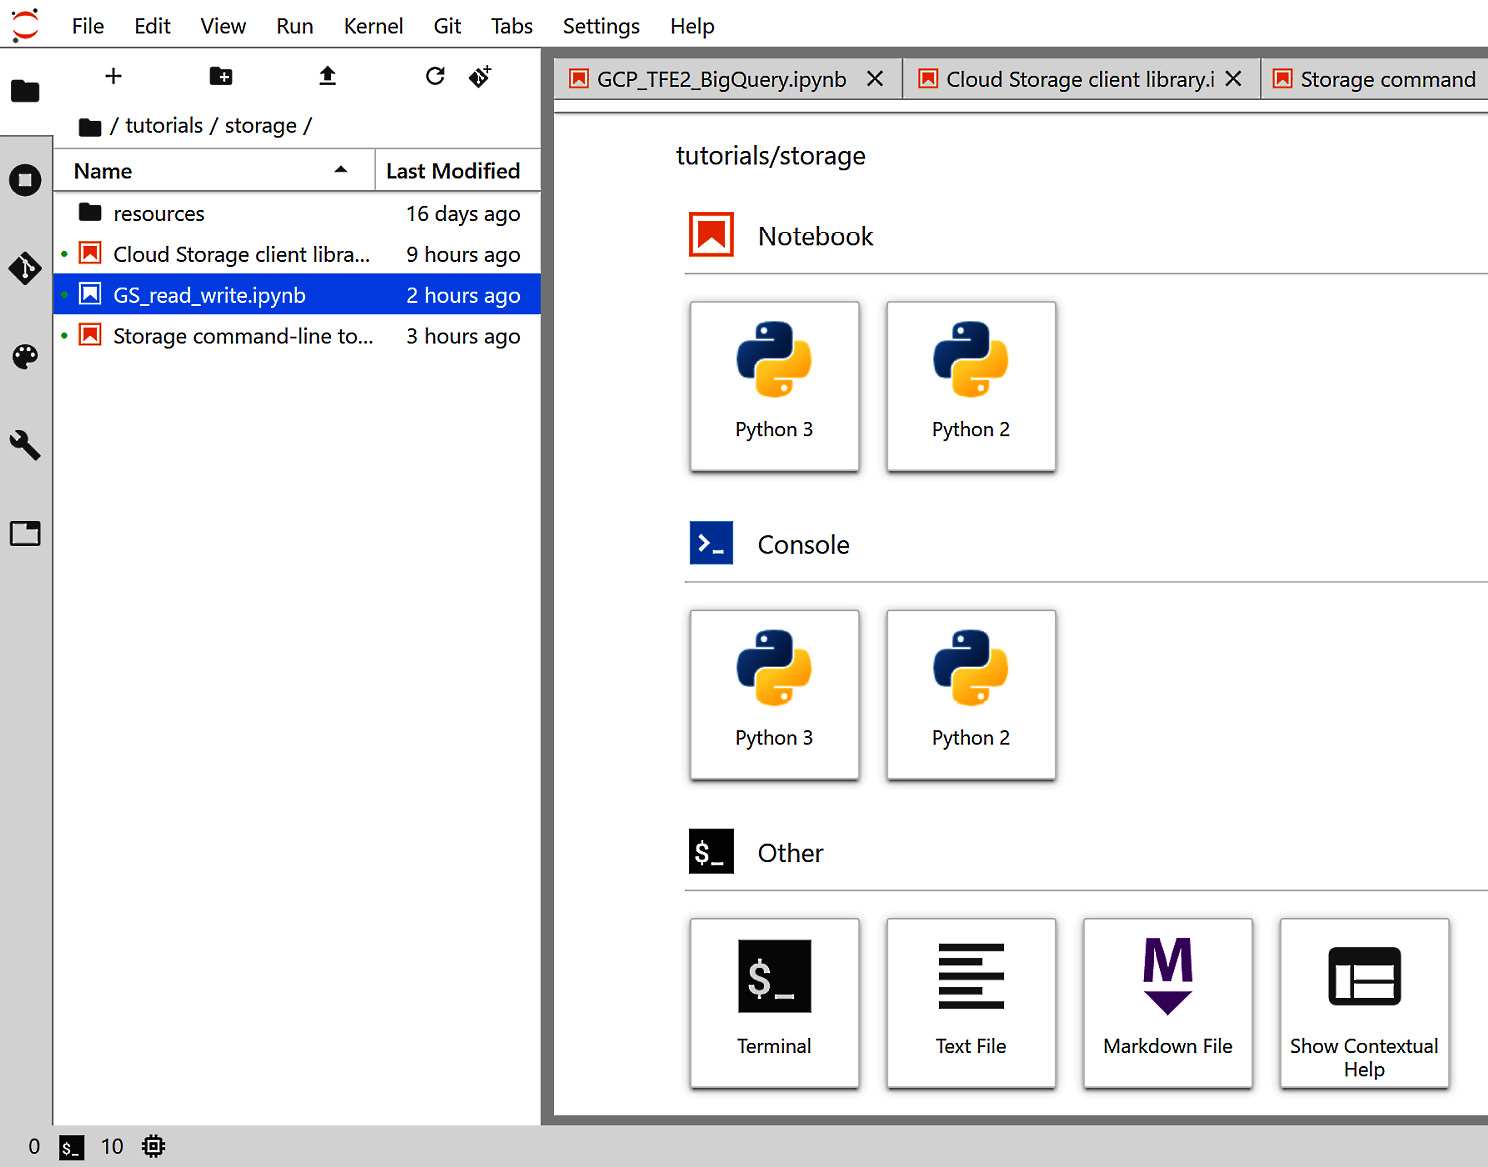Open the Commands palette sidebar icon

tap(25, 357)
